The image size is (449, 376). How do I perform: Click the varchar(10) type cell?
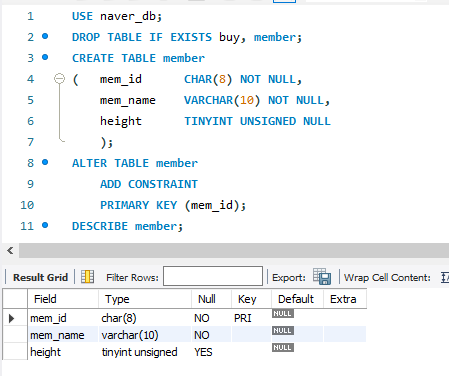pyautogui.click(x=145, y=335)
